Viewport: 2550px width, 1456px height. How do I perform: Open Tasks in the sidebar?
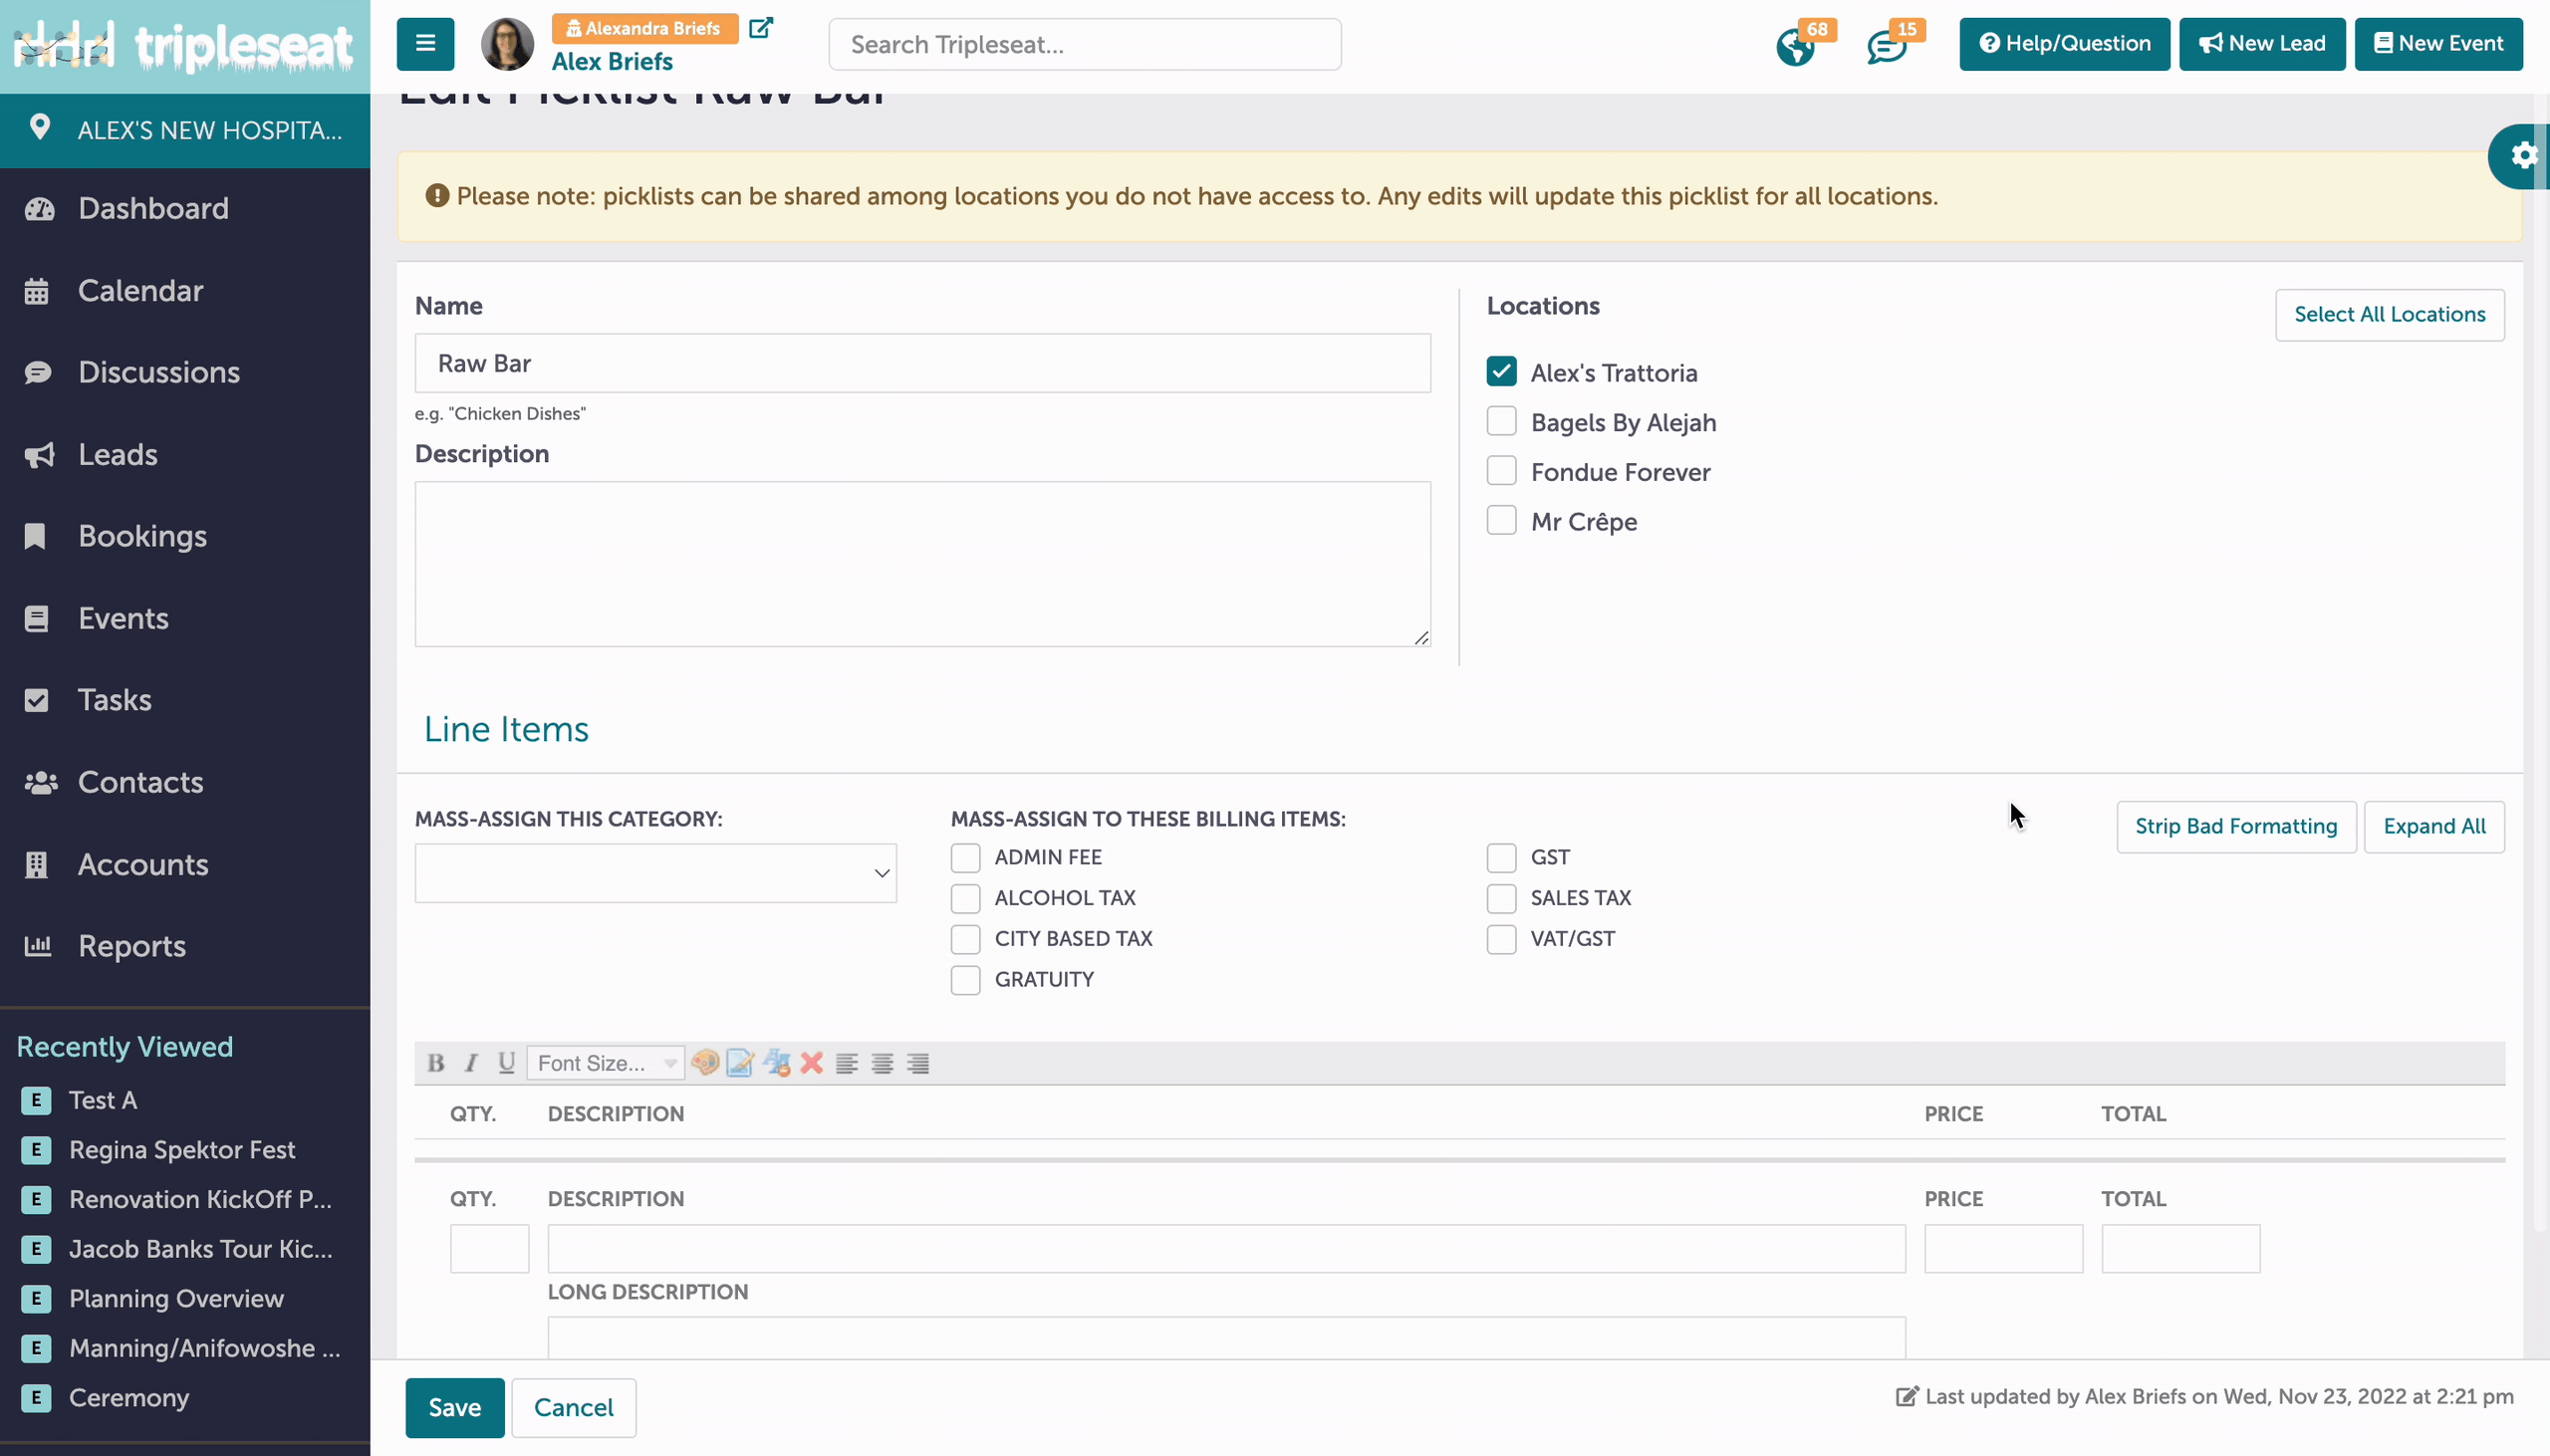(x=115, y=700)
